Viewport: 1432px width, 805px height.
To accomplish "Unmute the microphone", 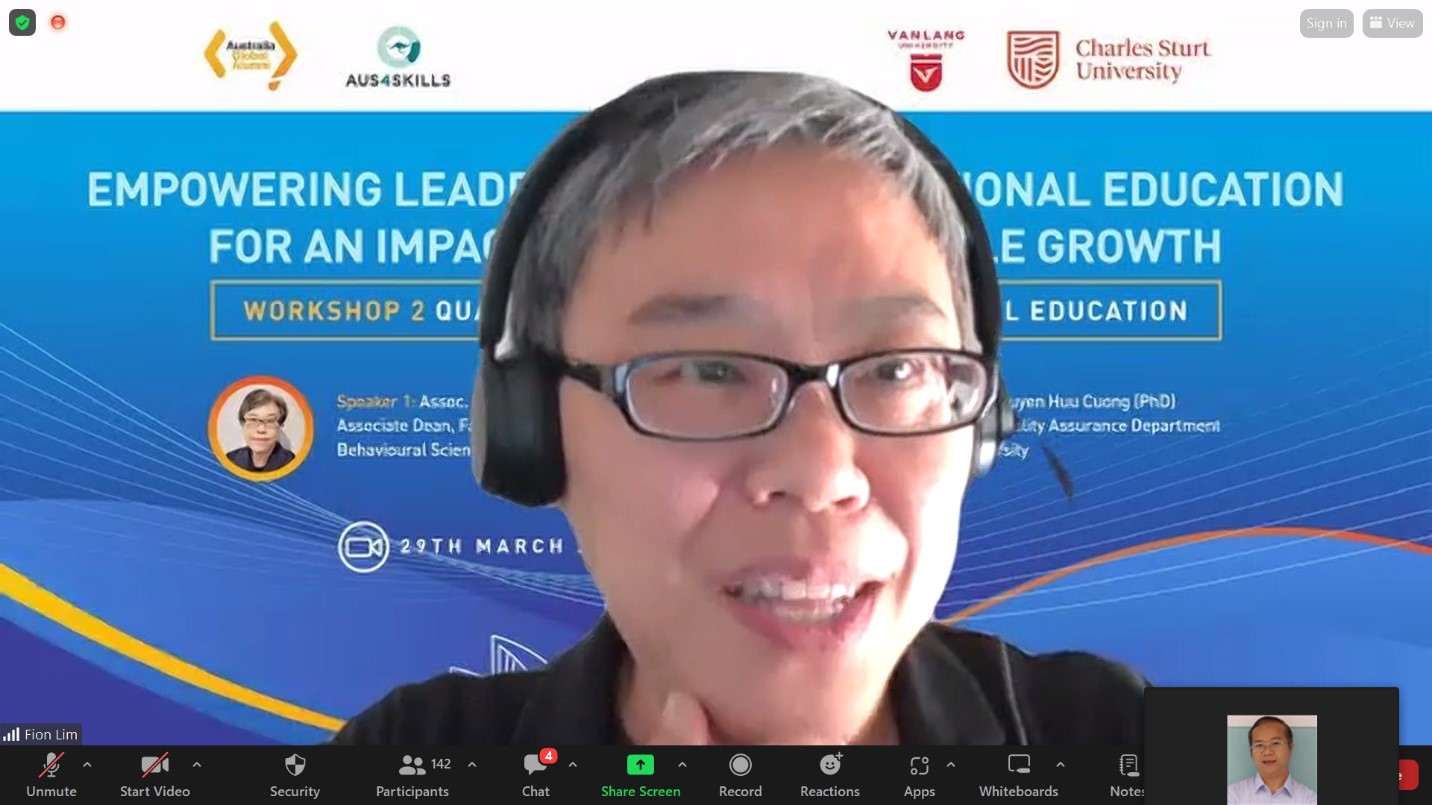I will click(51, 775).
